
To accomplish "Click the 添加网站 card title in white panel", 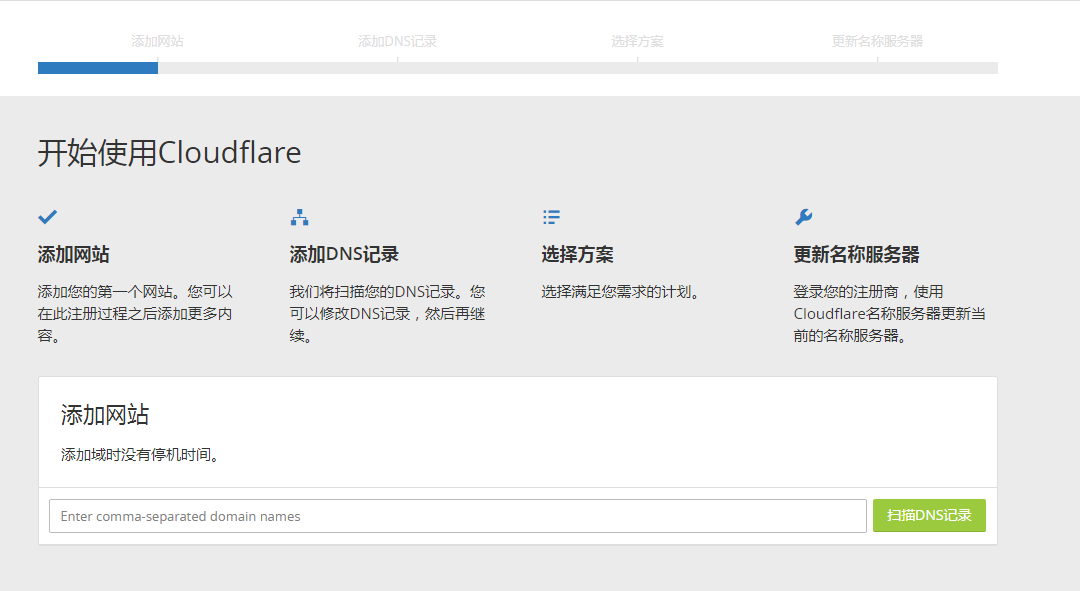I will click(x=105, y=415).
